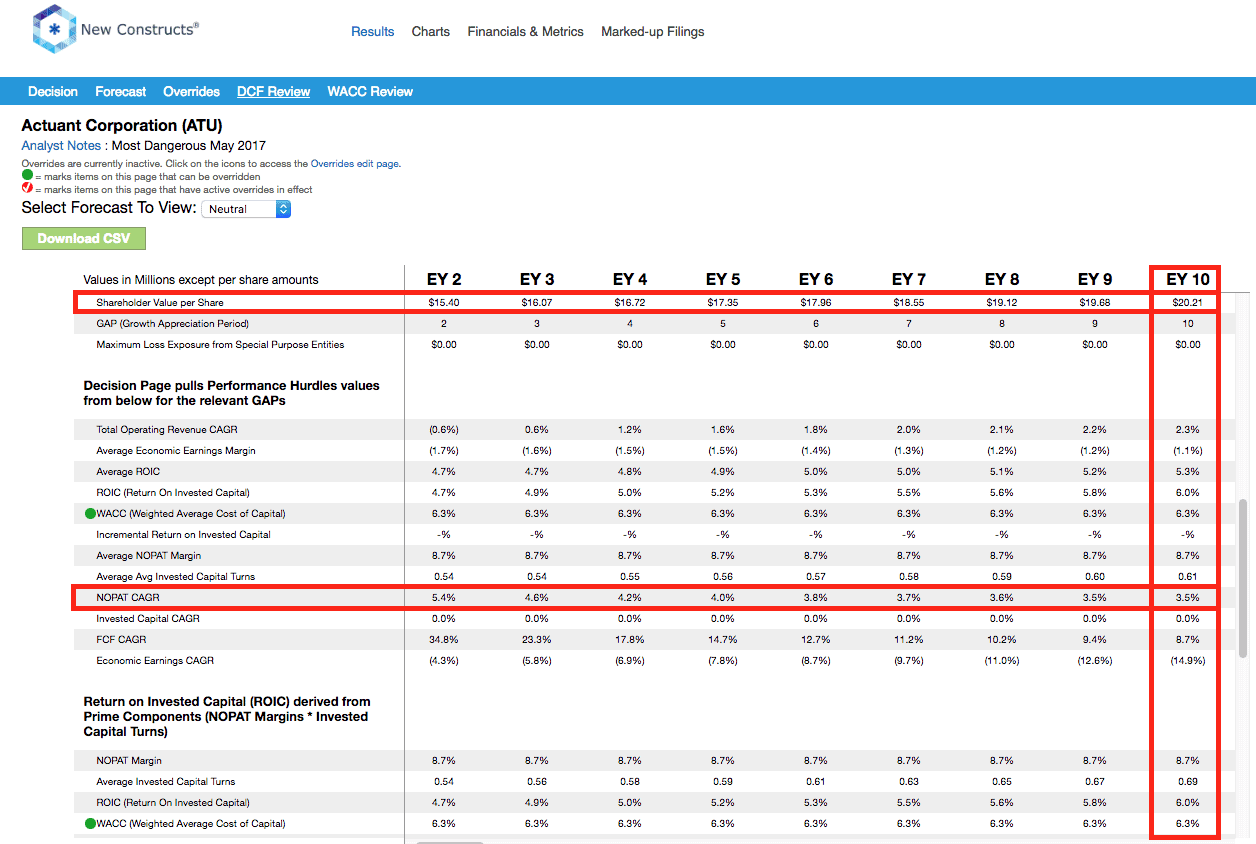Click the green dot legend marker for overridable items

point(28,176)
